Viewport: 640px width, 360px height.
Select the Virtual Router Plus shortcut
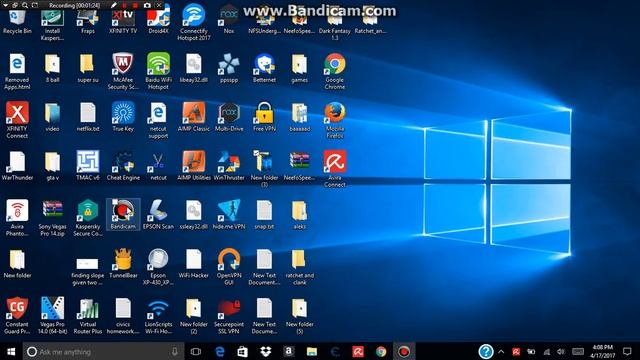pos(88,316)
